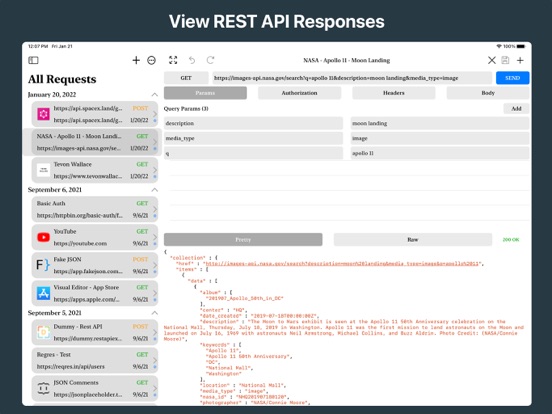Click Add query param button

[516, 108]
